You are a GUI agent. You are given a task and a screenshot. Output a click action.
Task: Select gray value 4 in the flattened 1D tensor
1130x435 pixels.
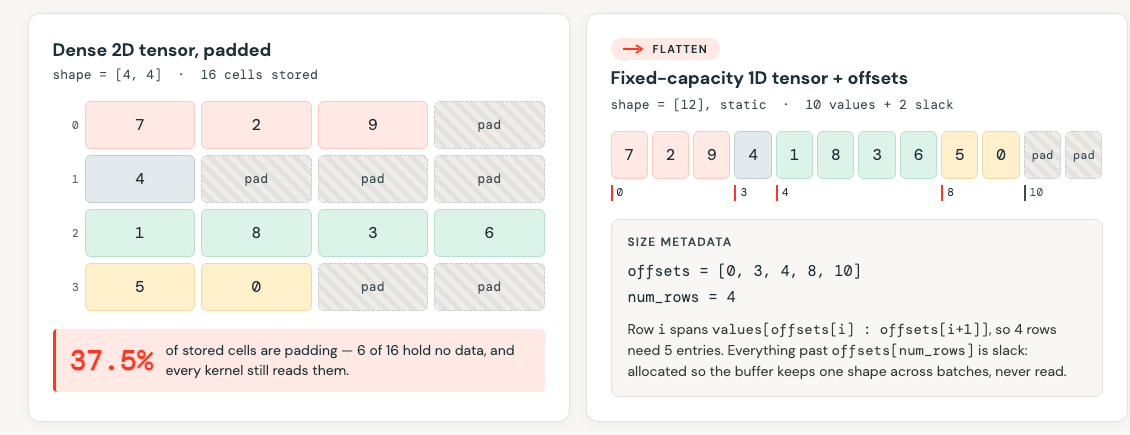pos(753,155)
